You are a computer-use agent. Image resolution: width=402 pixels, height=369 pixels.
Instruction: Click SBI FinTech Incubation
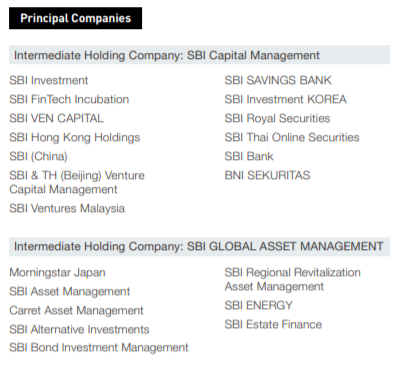click(69, 99)
